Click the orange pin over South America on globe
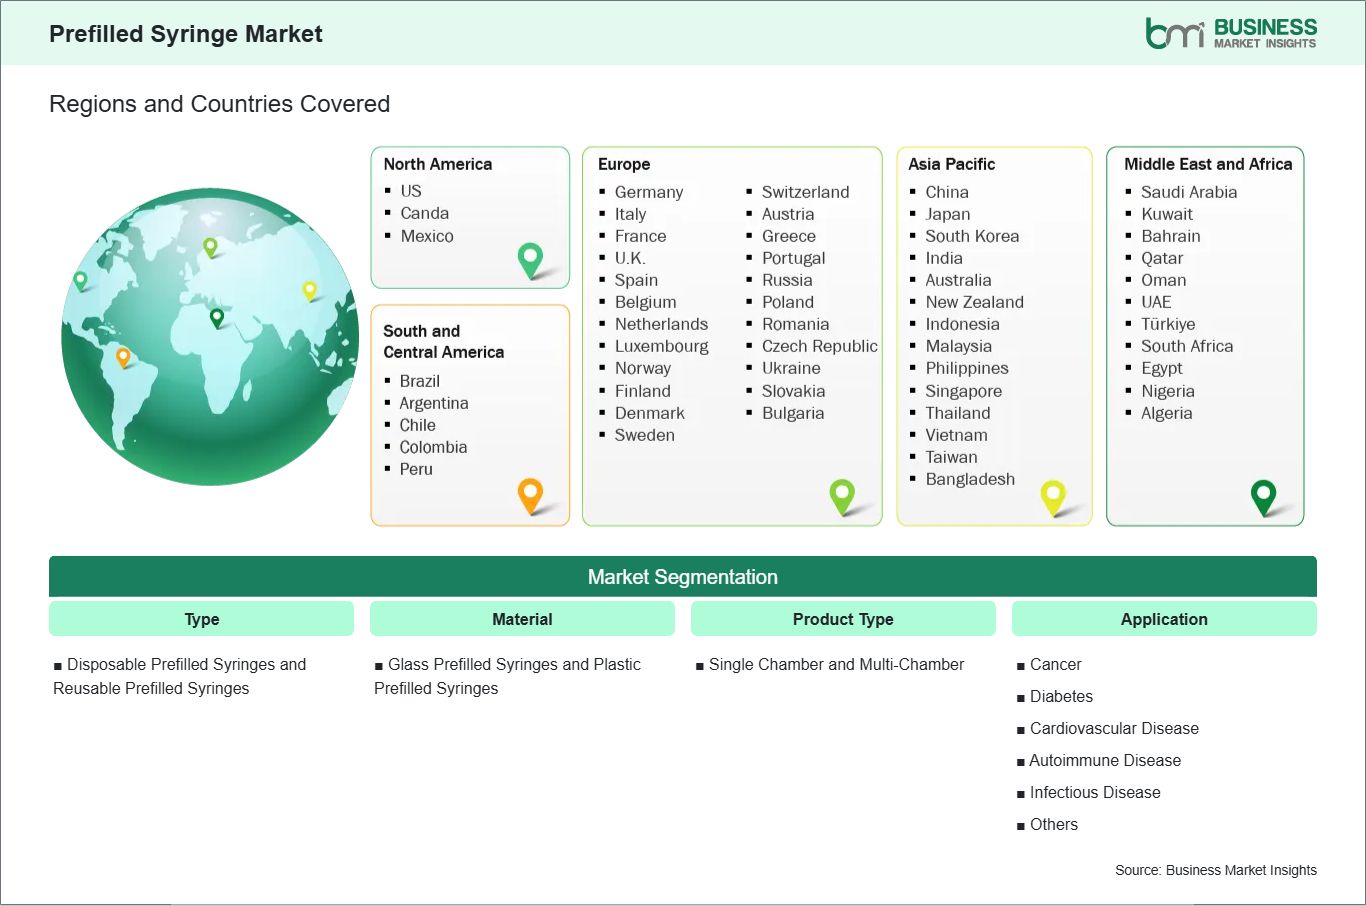The image size is (1366, 906). [123, 356]
